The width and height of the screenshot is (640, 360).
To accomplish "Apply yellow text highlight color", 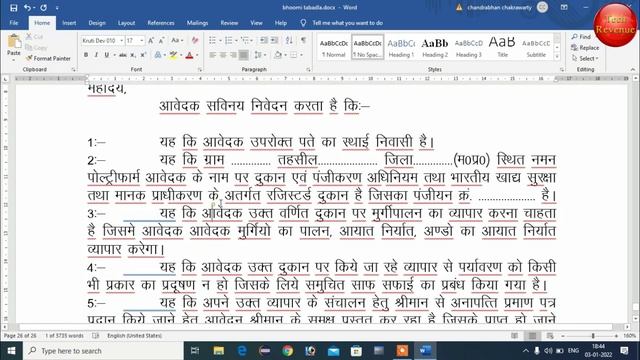I will point(173,55).
